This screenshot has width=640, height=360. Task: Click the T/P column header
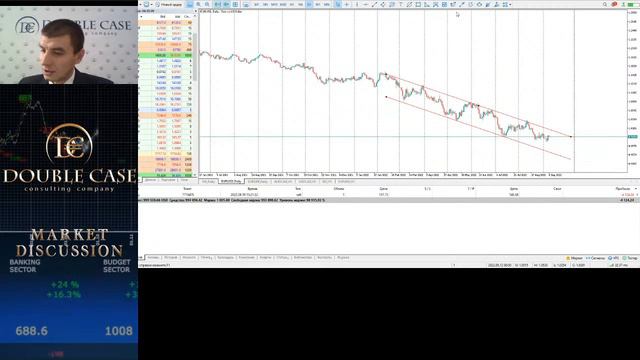[x=471, y=189]
